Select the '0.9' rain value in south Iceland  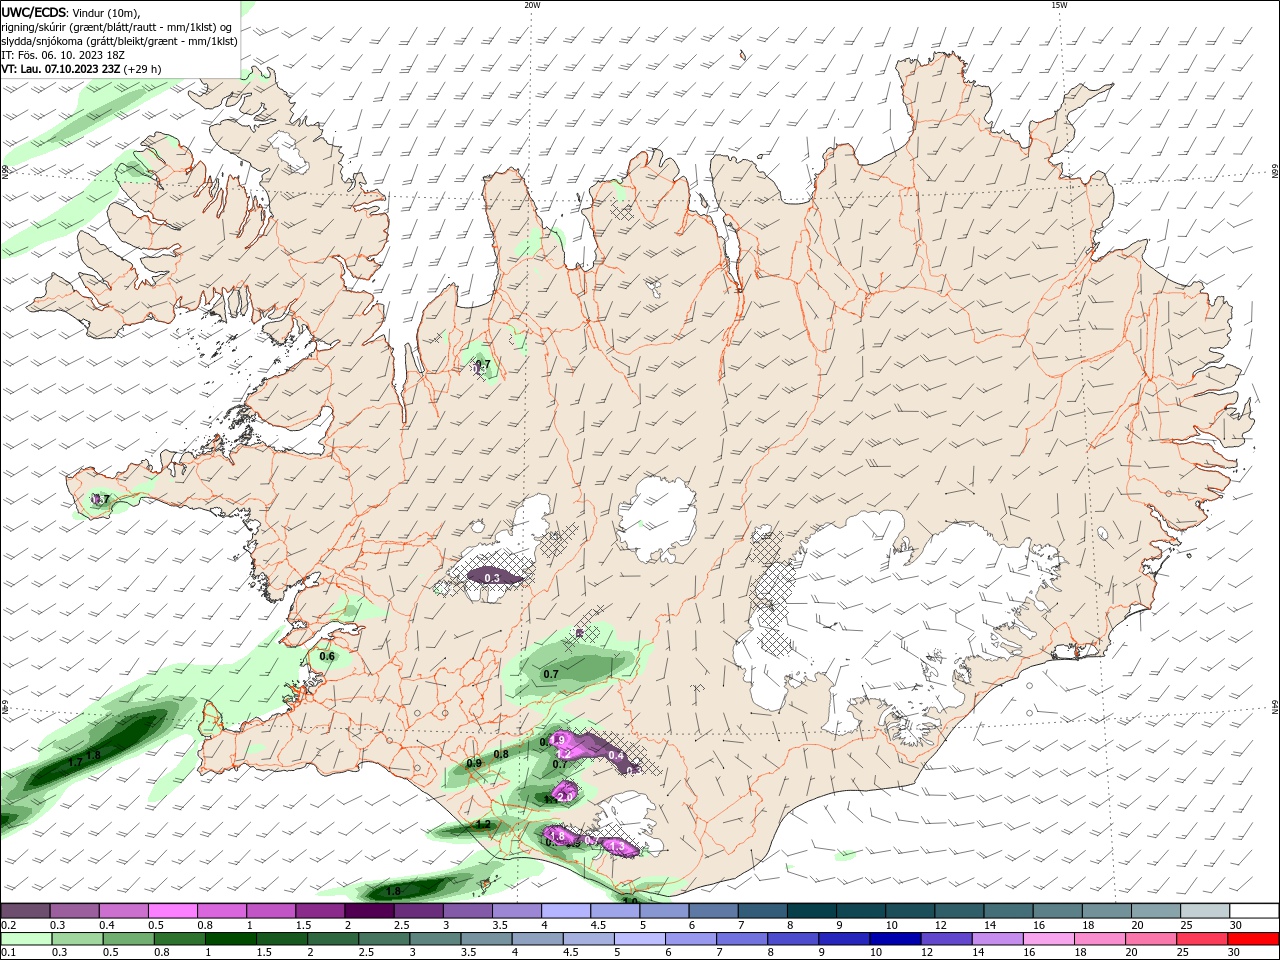click(x=474, y=763)
